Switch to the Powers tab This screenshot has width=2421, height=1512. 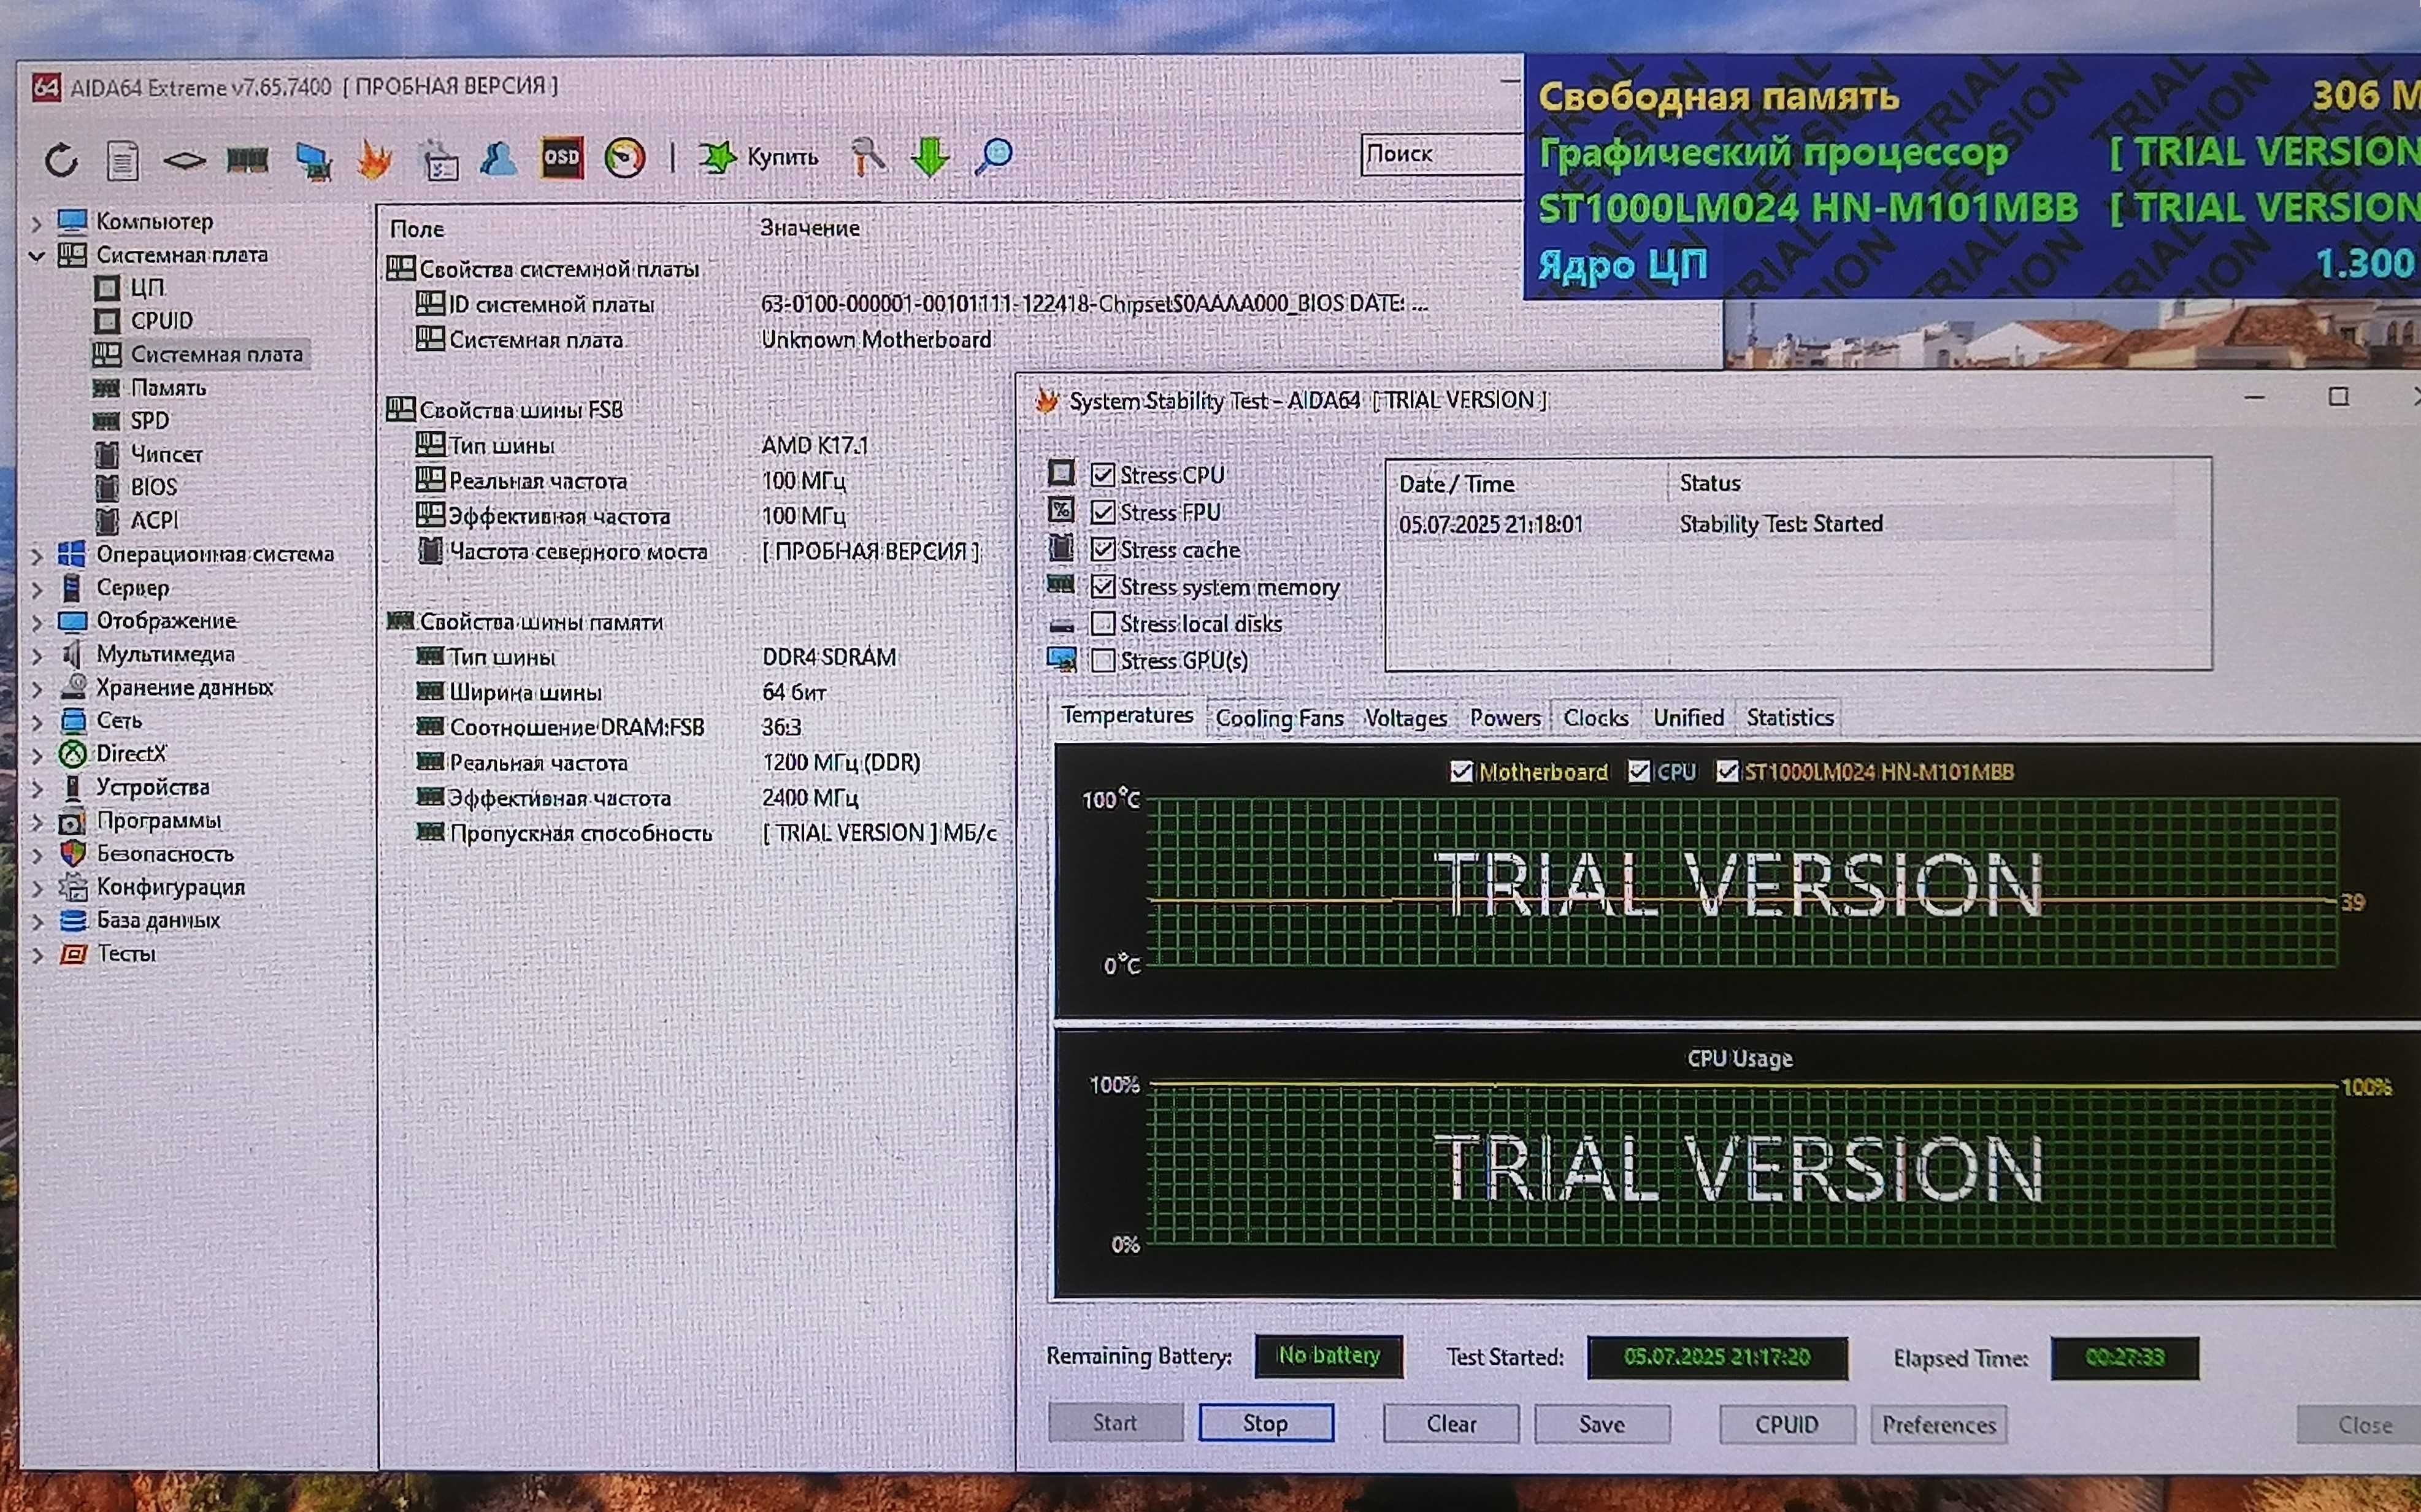coord(1504,718)
